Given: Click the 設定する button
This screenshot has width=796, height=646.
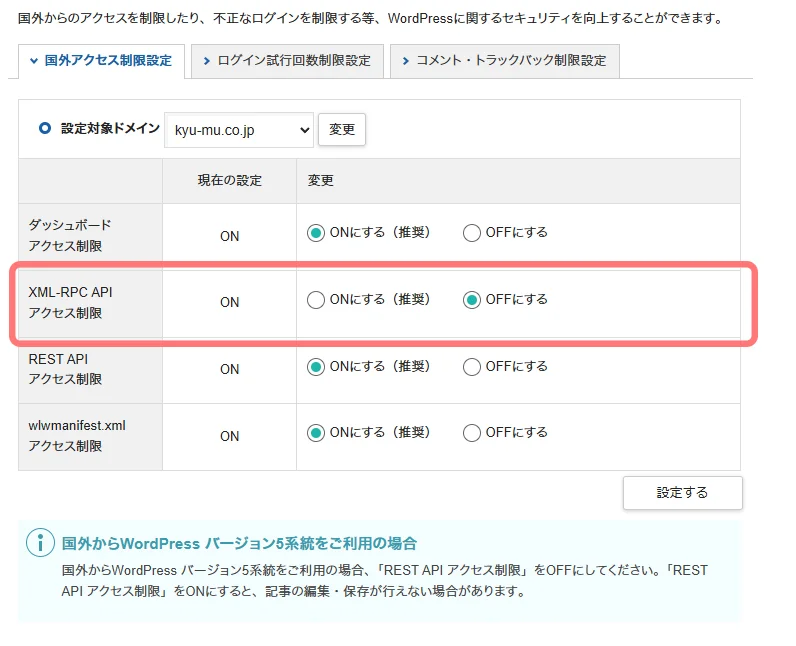Looking at the screenshot, I should (x=682, y=493).
